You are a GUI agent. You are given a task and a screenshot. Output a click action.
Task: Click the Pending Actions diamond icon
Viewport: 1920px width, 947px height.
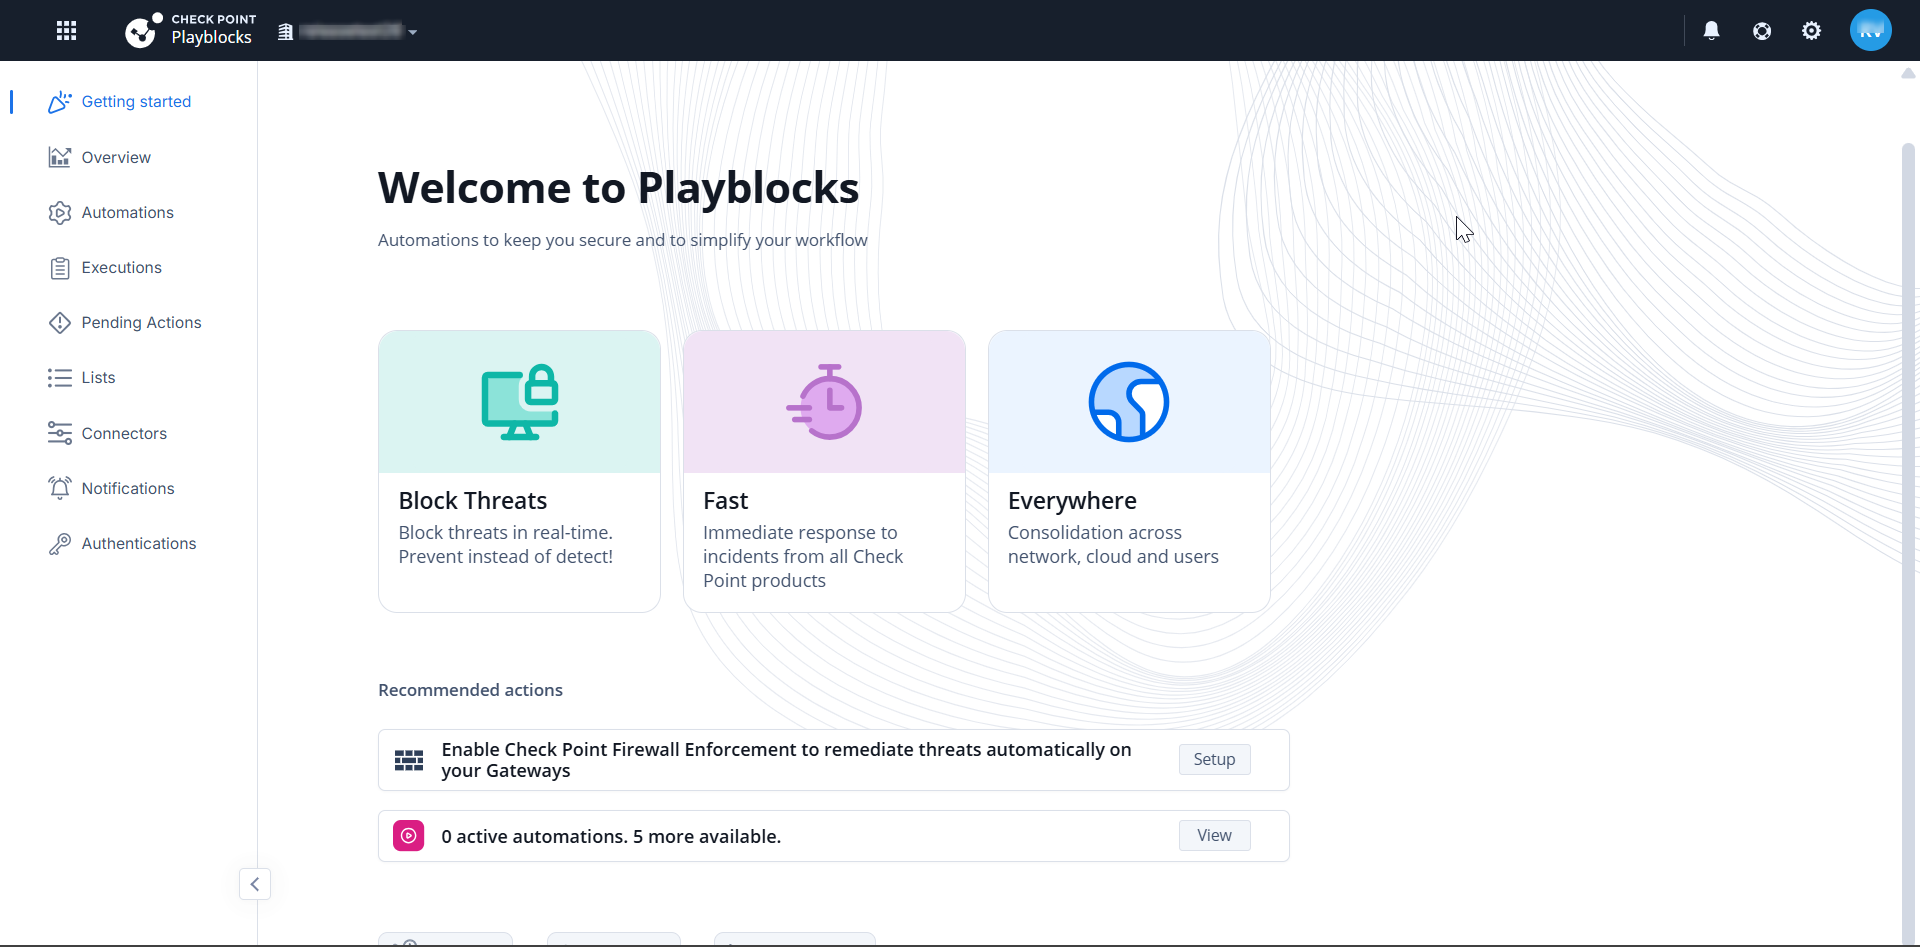pyautogui.click(x=60, y=323)
